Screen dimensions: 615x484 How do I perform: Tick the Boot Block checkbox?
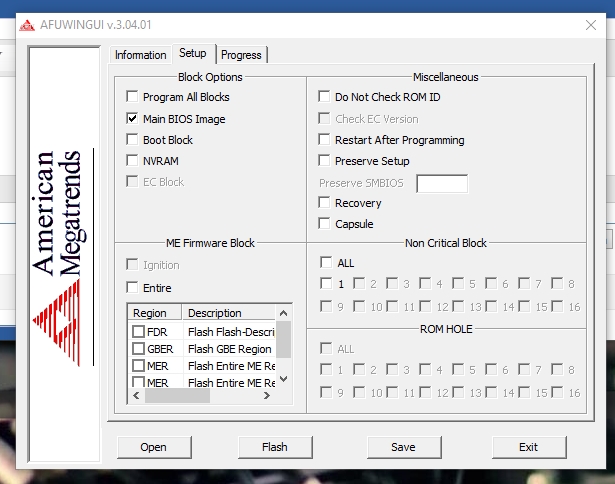(132, 139)
